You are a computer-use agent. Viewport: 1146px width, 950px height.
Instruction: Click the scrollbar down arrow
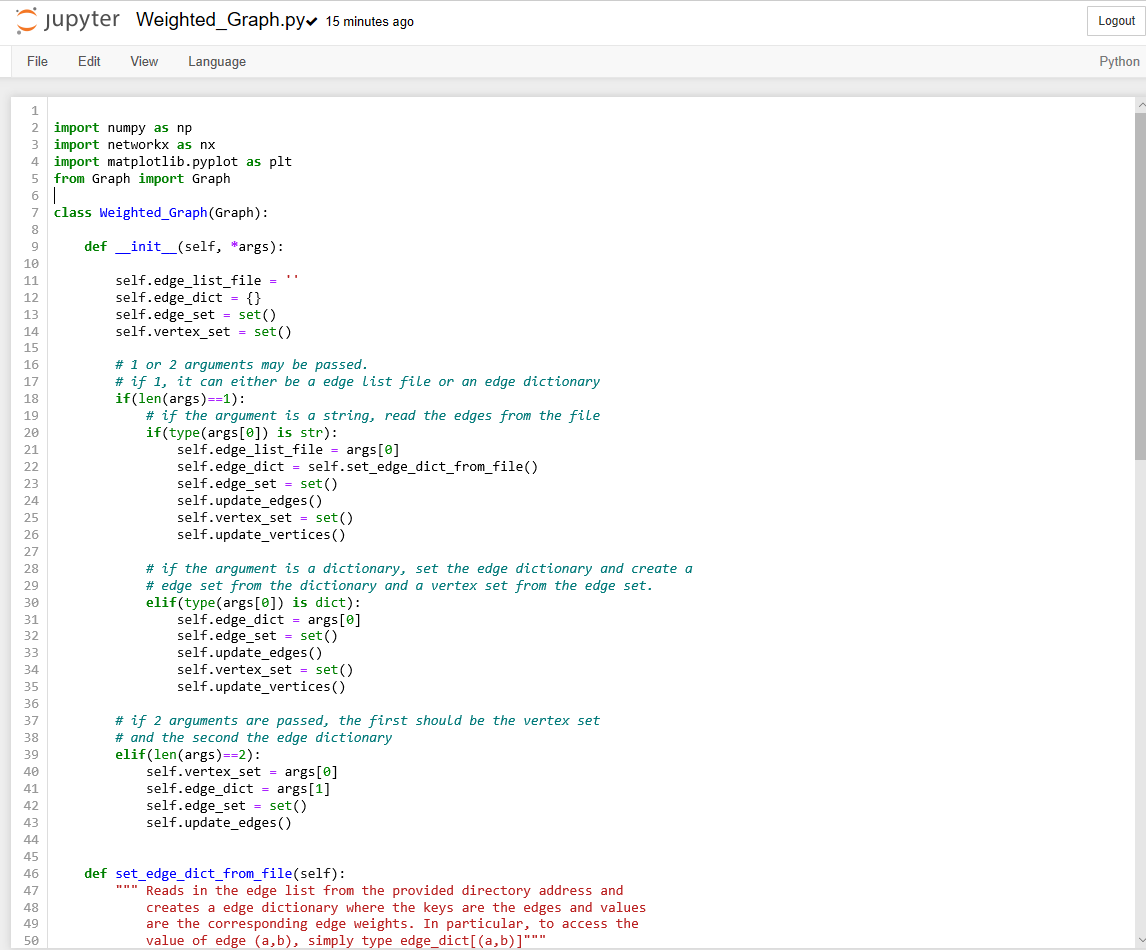pos(1141,940)
